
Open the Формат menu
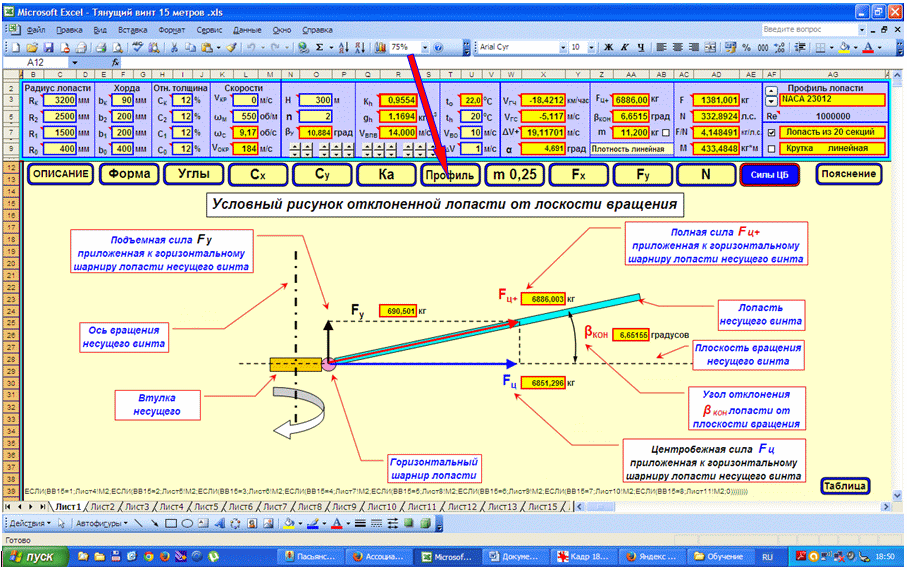coord(171,30)
